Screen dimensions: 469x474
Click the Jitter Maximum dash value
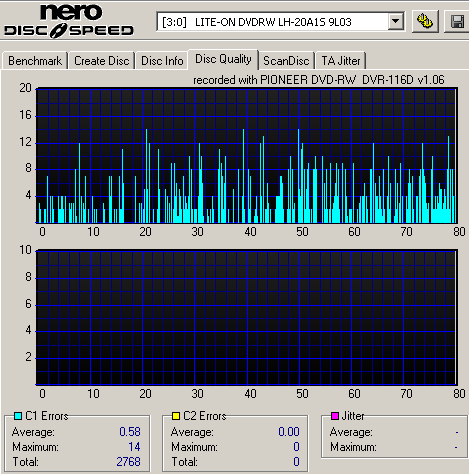tap(456, 447)
